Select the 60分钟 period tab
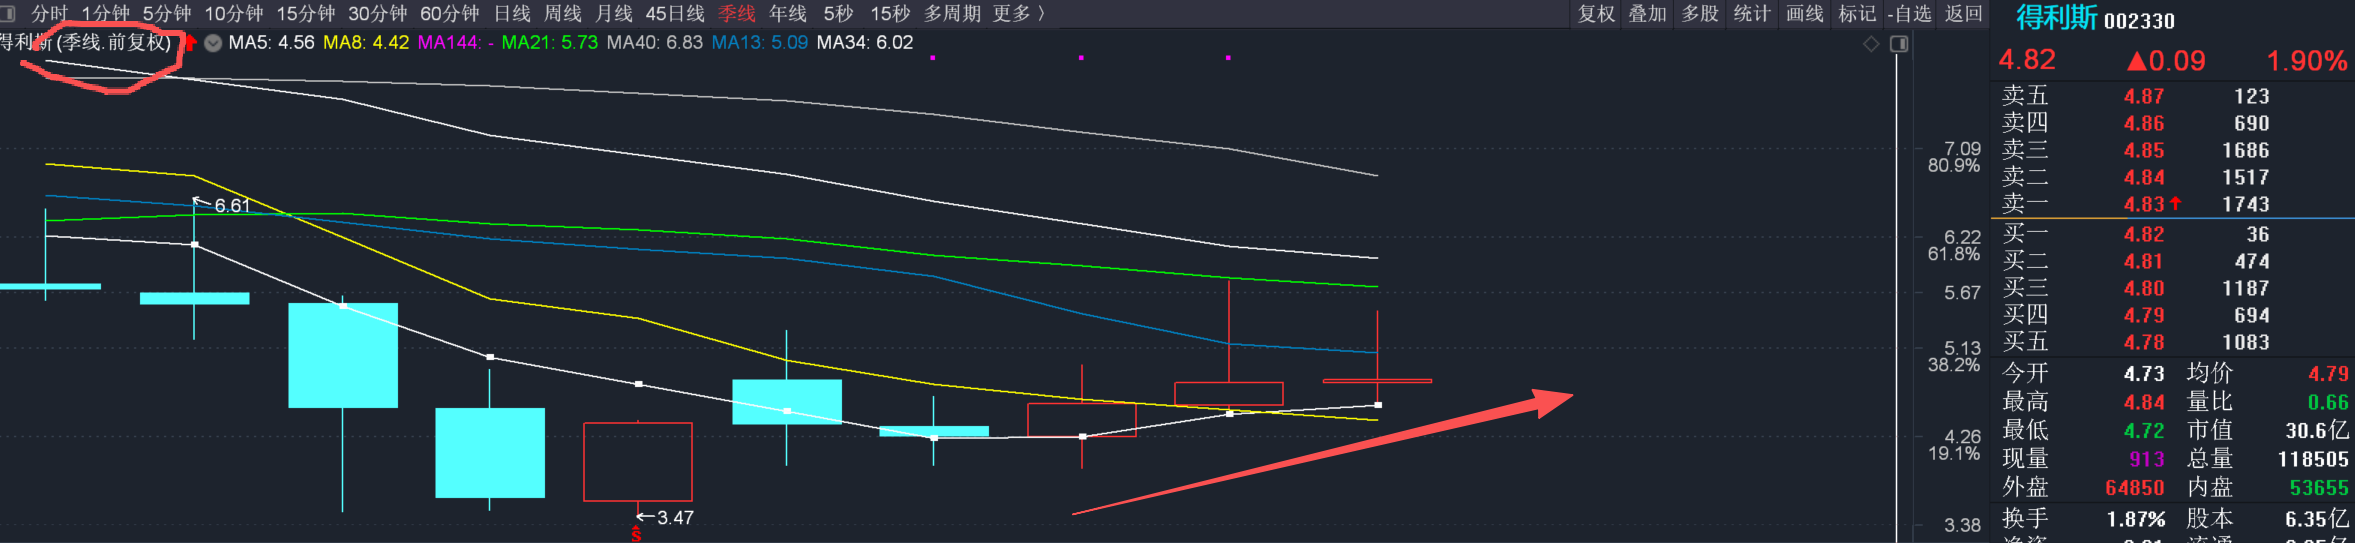This screenshot has width=2355, height=543. pyautogui.click(x=449, y=13)
